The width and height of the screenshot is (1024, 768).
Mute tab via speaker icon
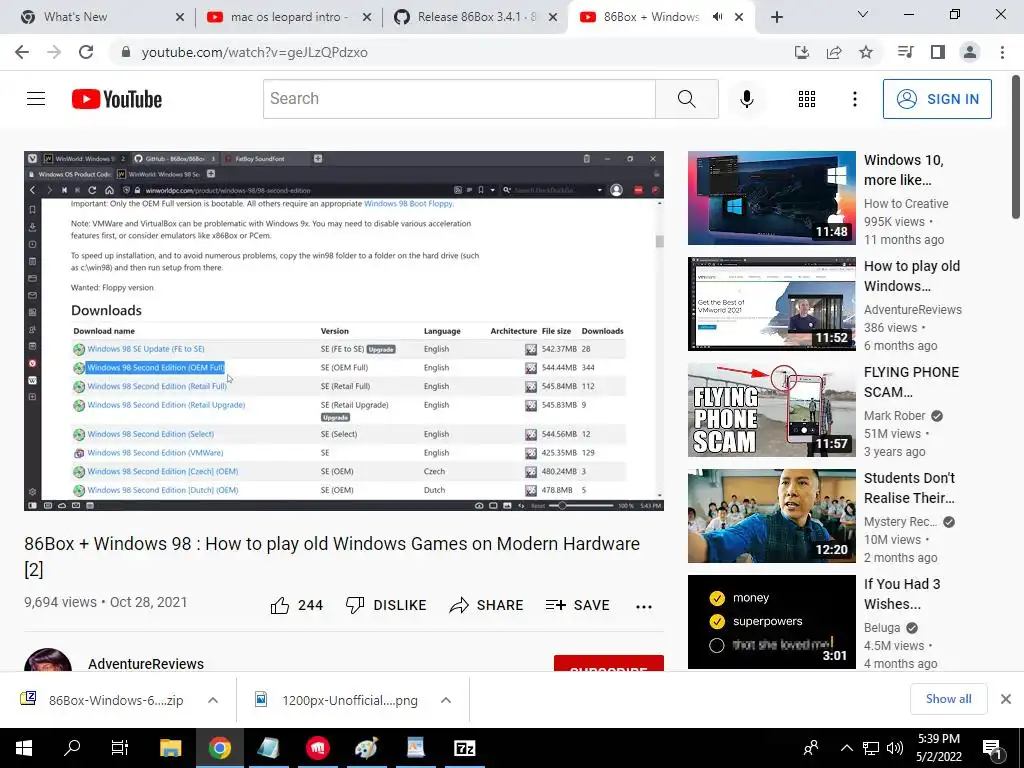pyautogui.click(x=717, y=17)
